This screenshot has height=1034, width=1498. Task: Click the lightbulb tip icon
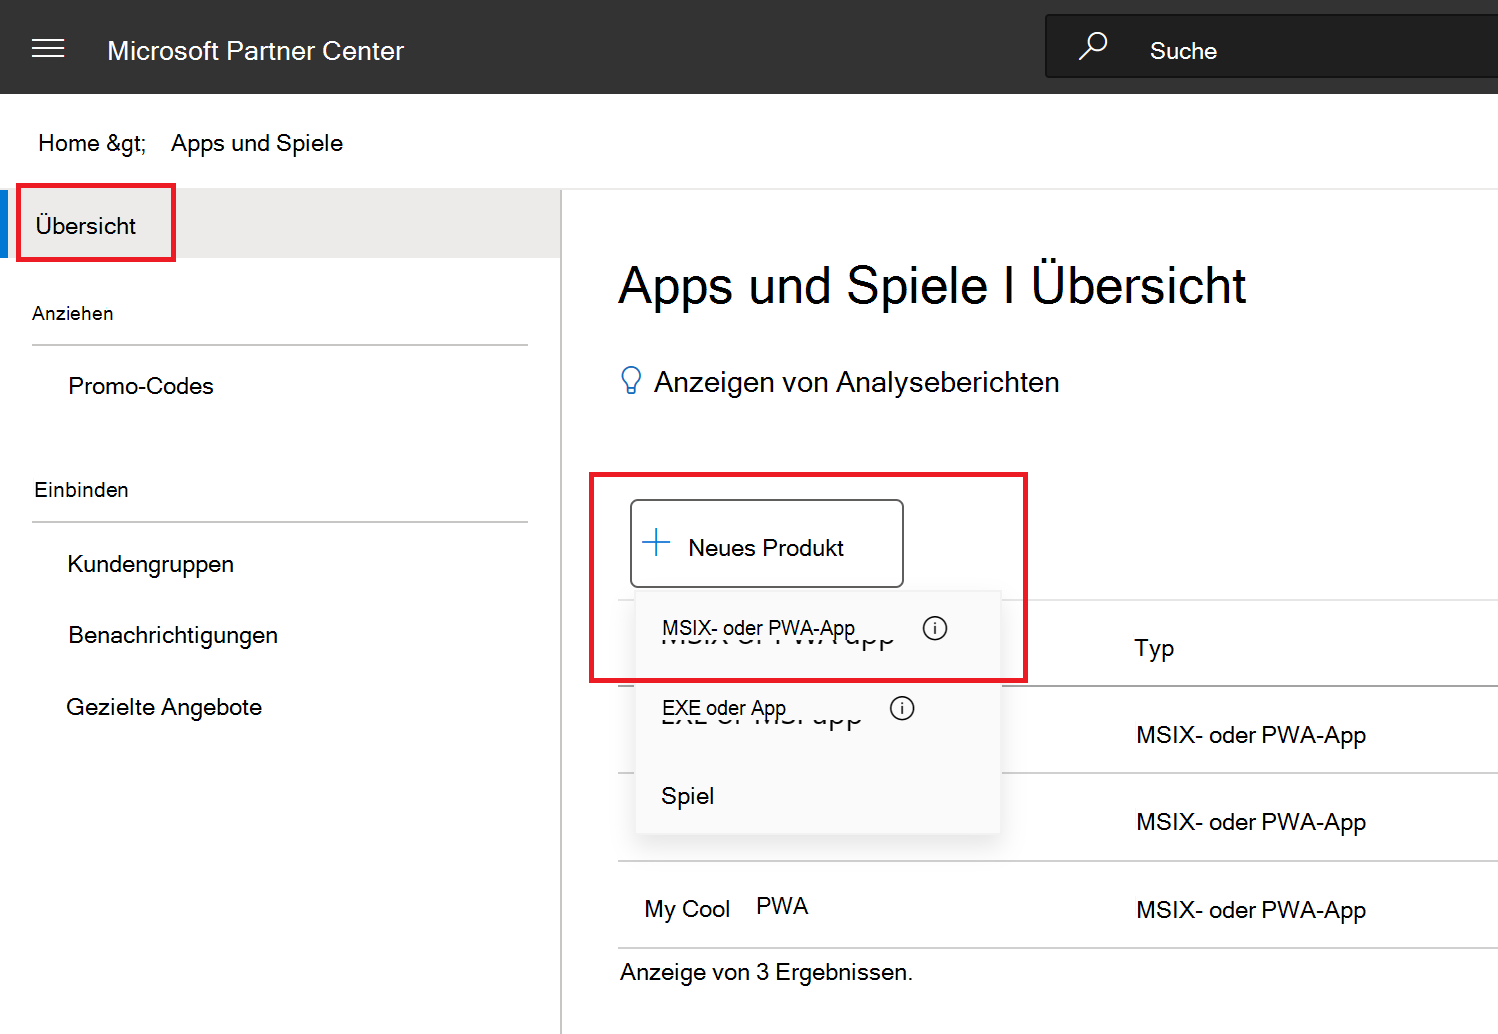click(x=631, y=380)
